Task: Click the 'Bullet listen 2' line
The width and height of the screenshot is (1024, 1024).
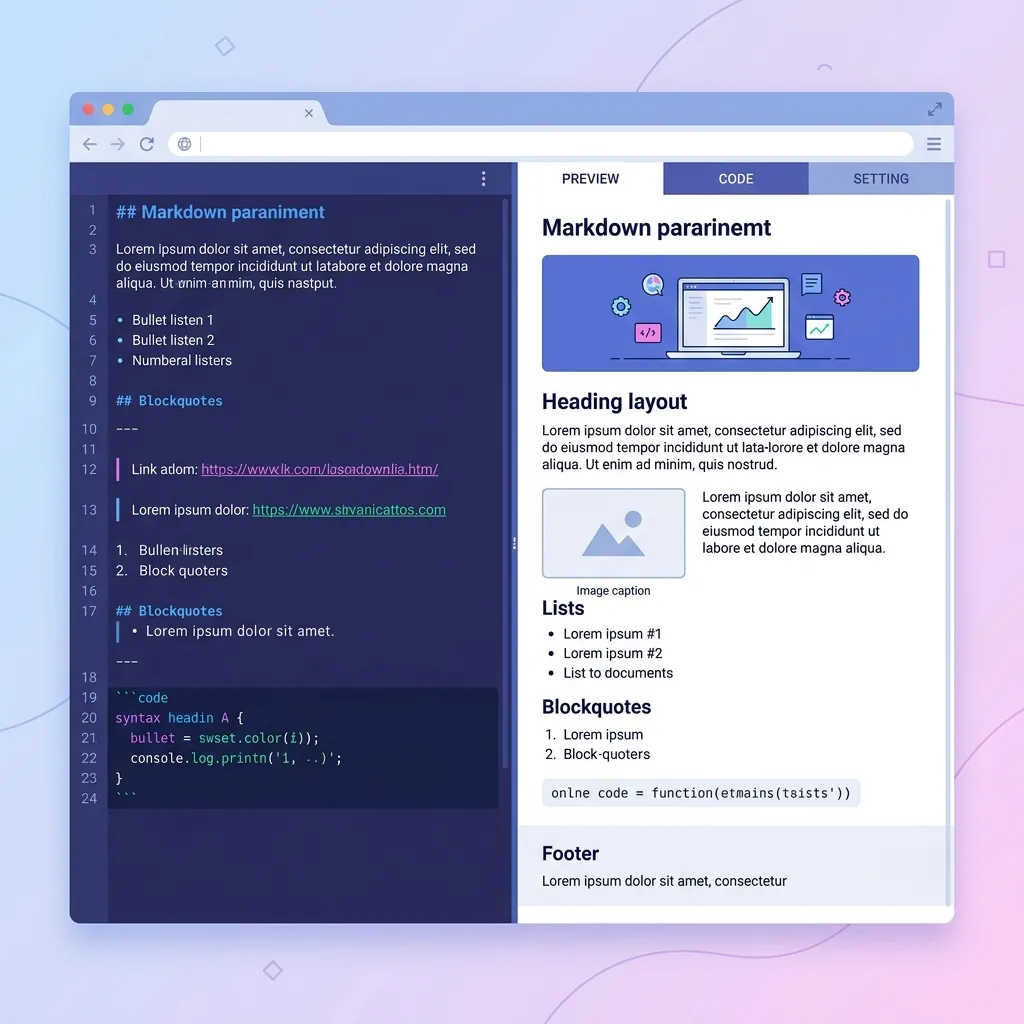Action: pos(173,340)
